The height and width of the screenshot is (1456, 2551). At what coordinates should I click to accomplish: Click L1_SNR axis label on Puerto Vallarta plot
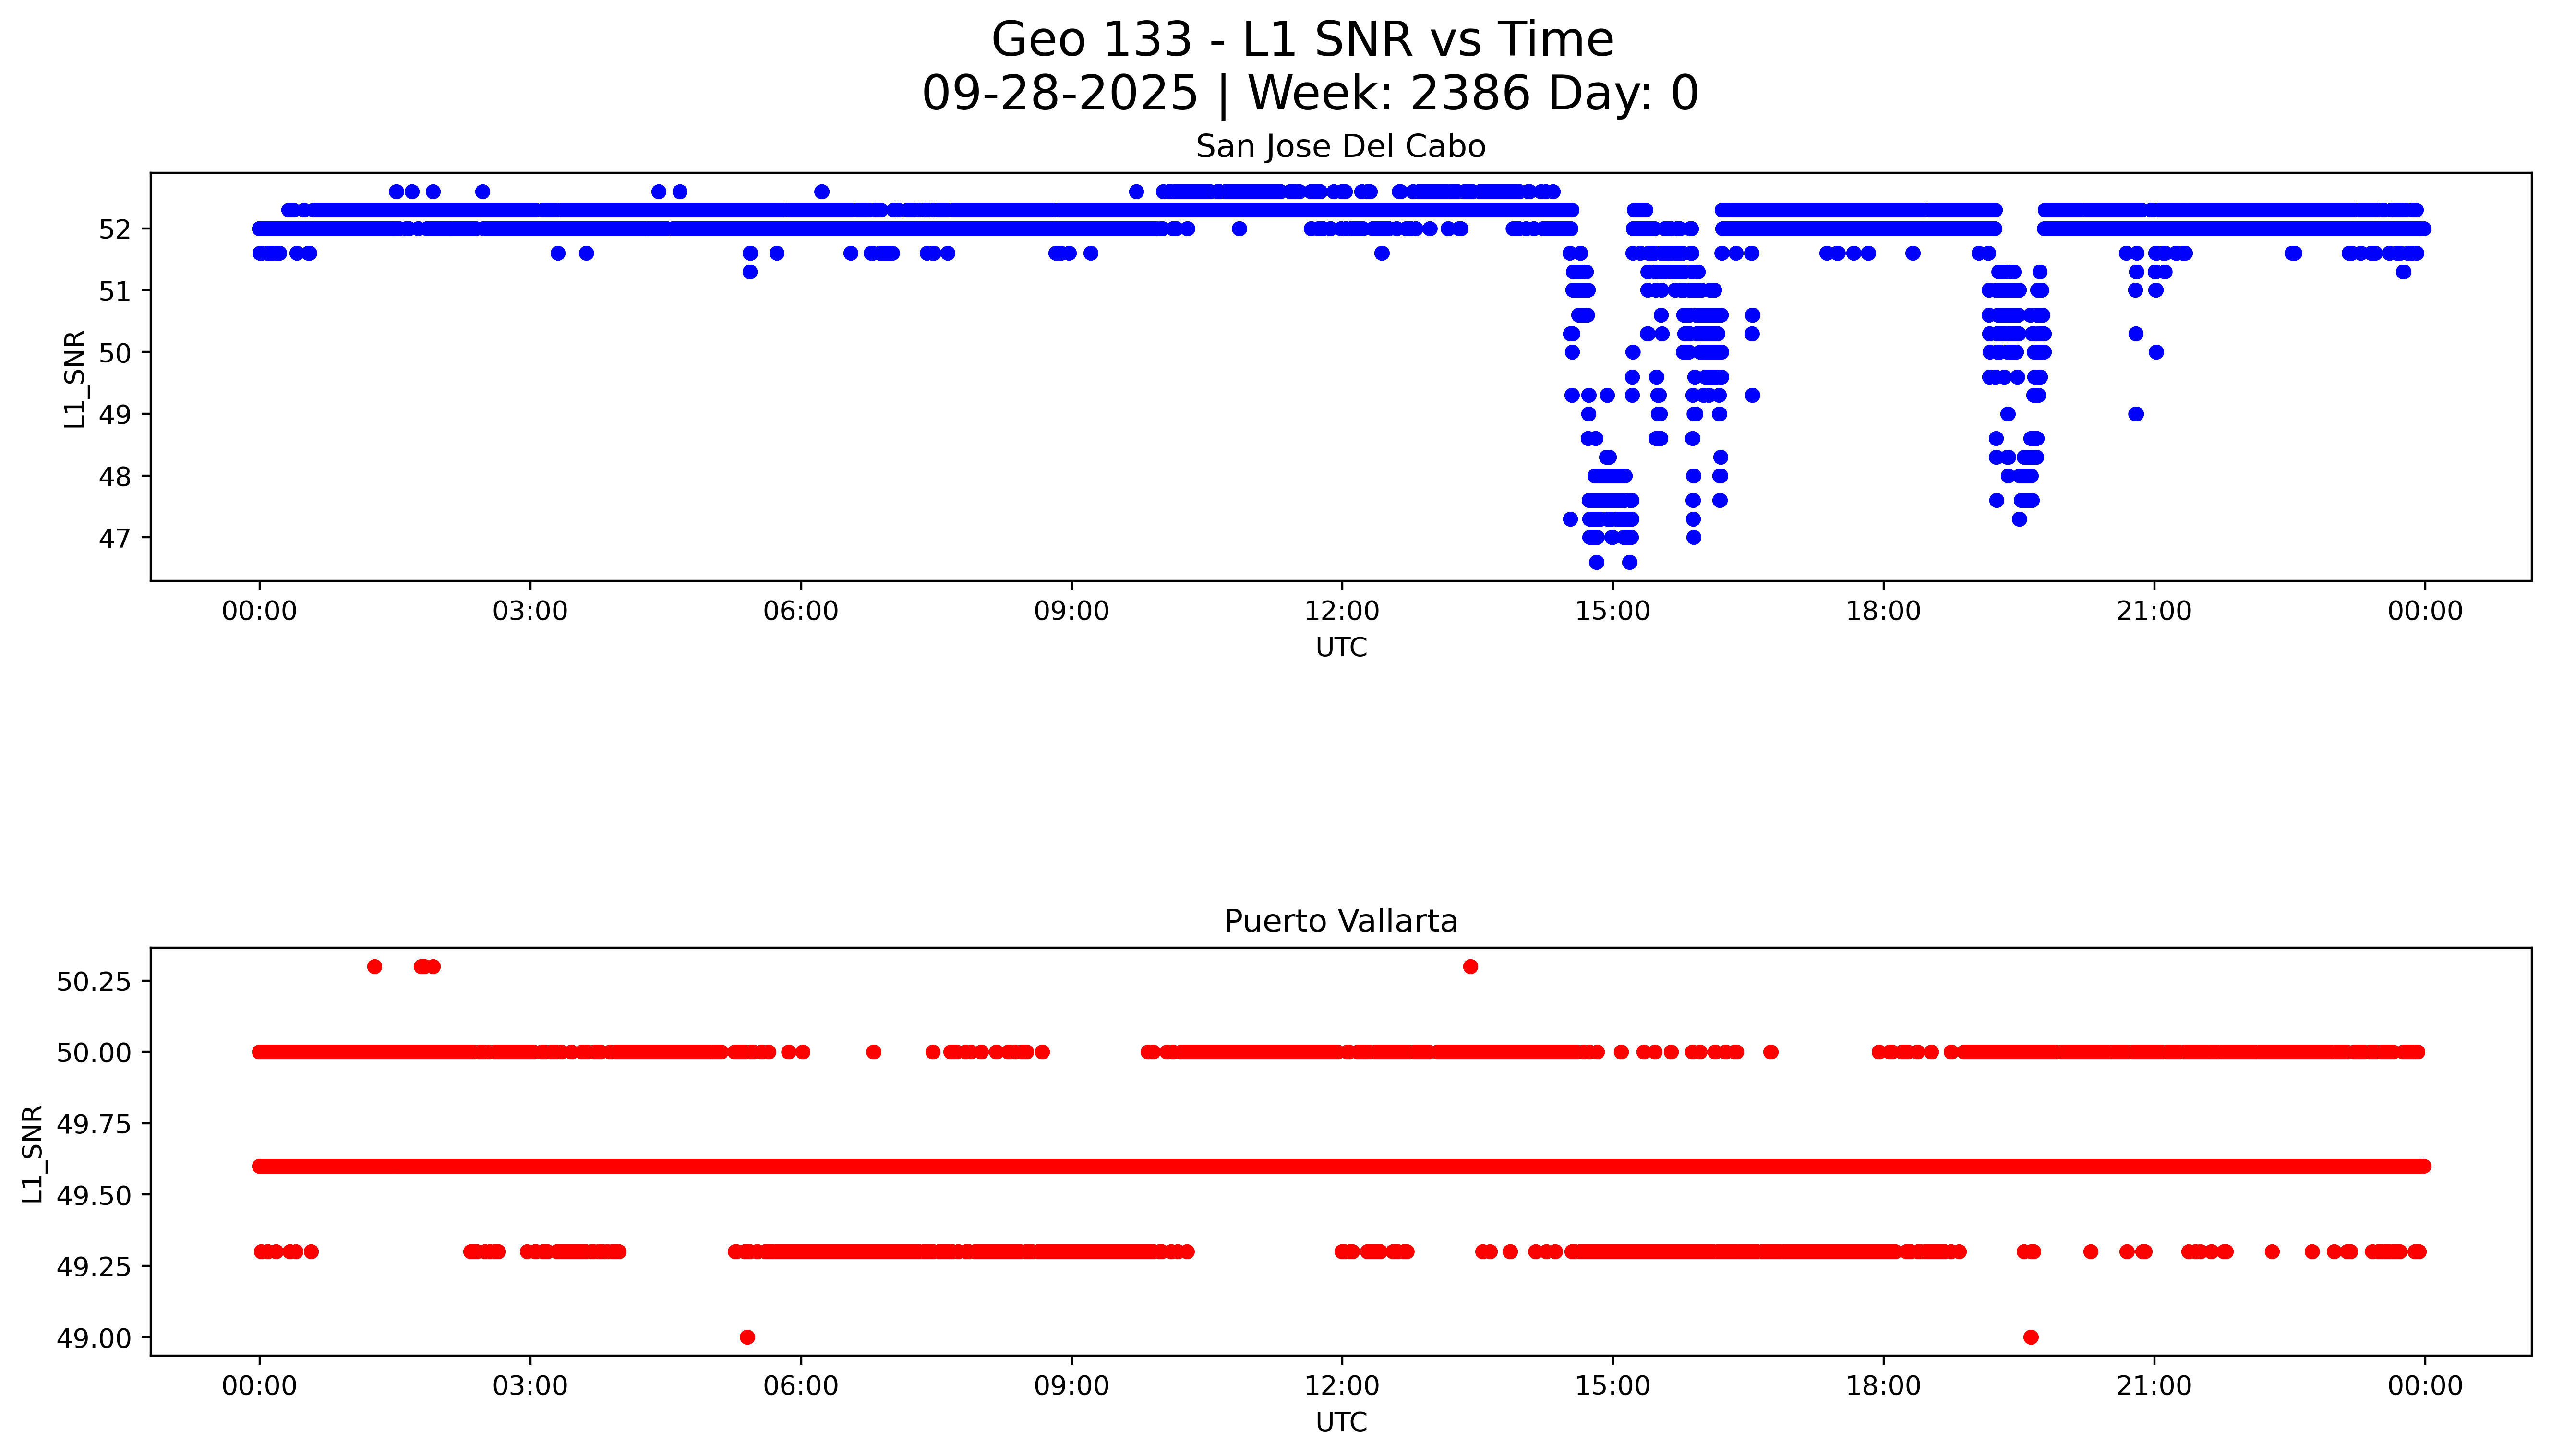(33, 1154)
